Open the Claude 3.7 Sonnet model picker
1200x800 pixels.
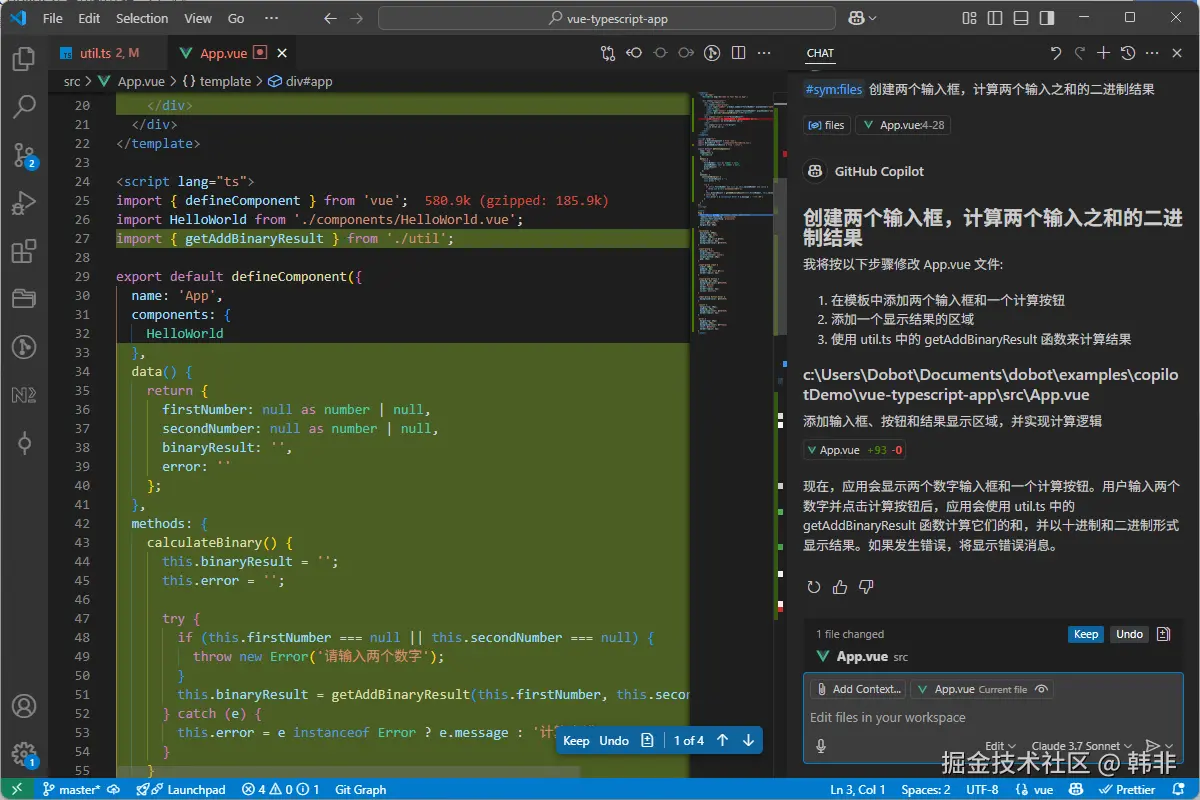tap(1082, 746)
